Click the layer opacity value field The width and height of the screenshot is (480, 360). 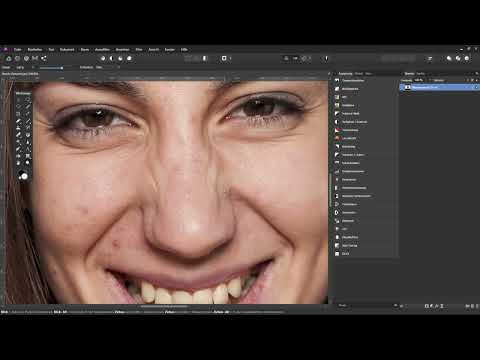point(419,80)
